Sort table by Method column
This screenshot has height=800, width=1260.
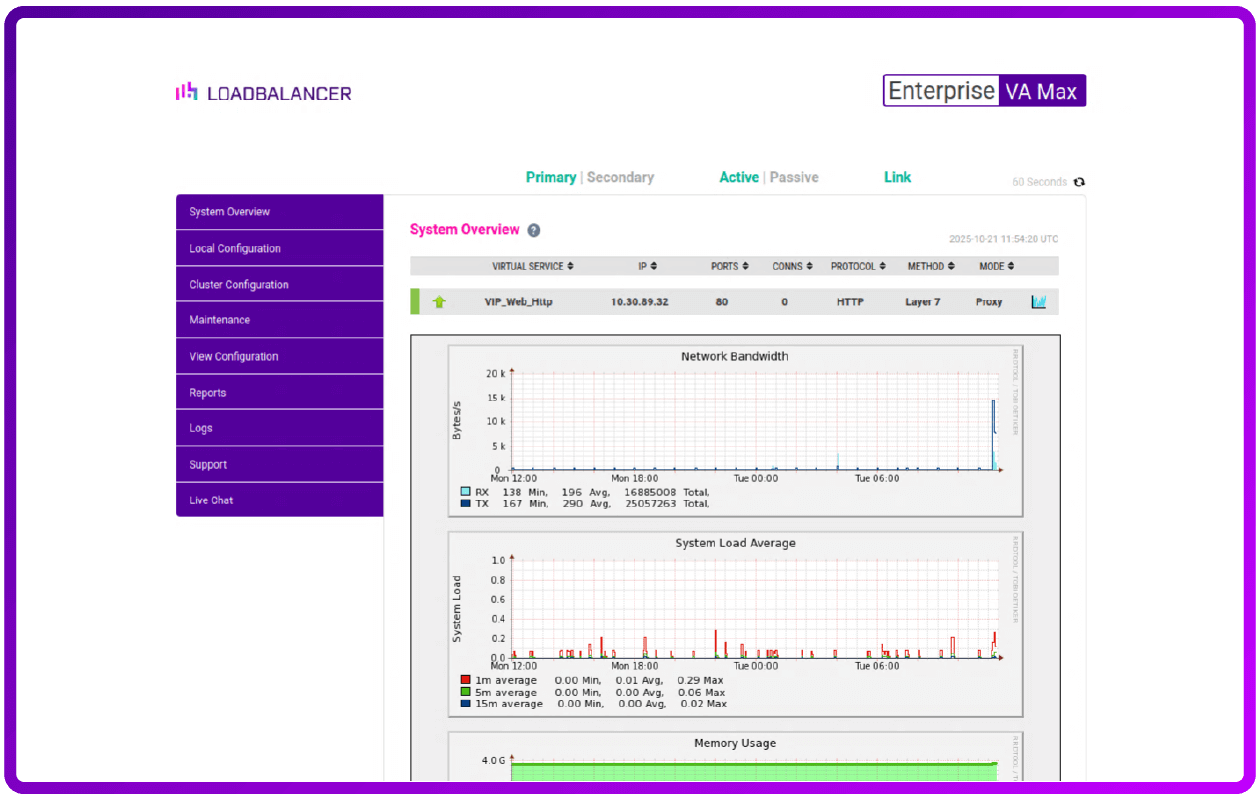(x=930, y=266)
